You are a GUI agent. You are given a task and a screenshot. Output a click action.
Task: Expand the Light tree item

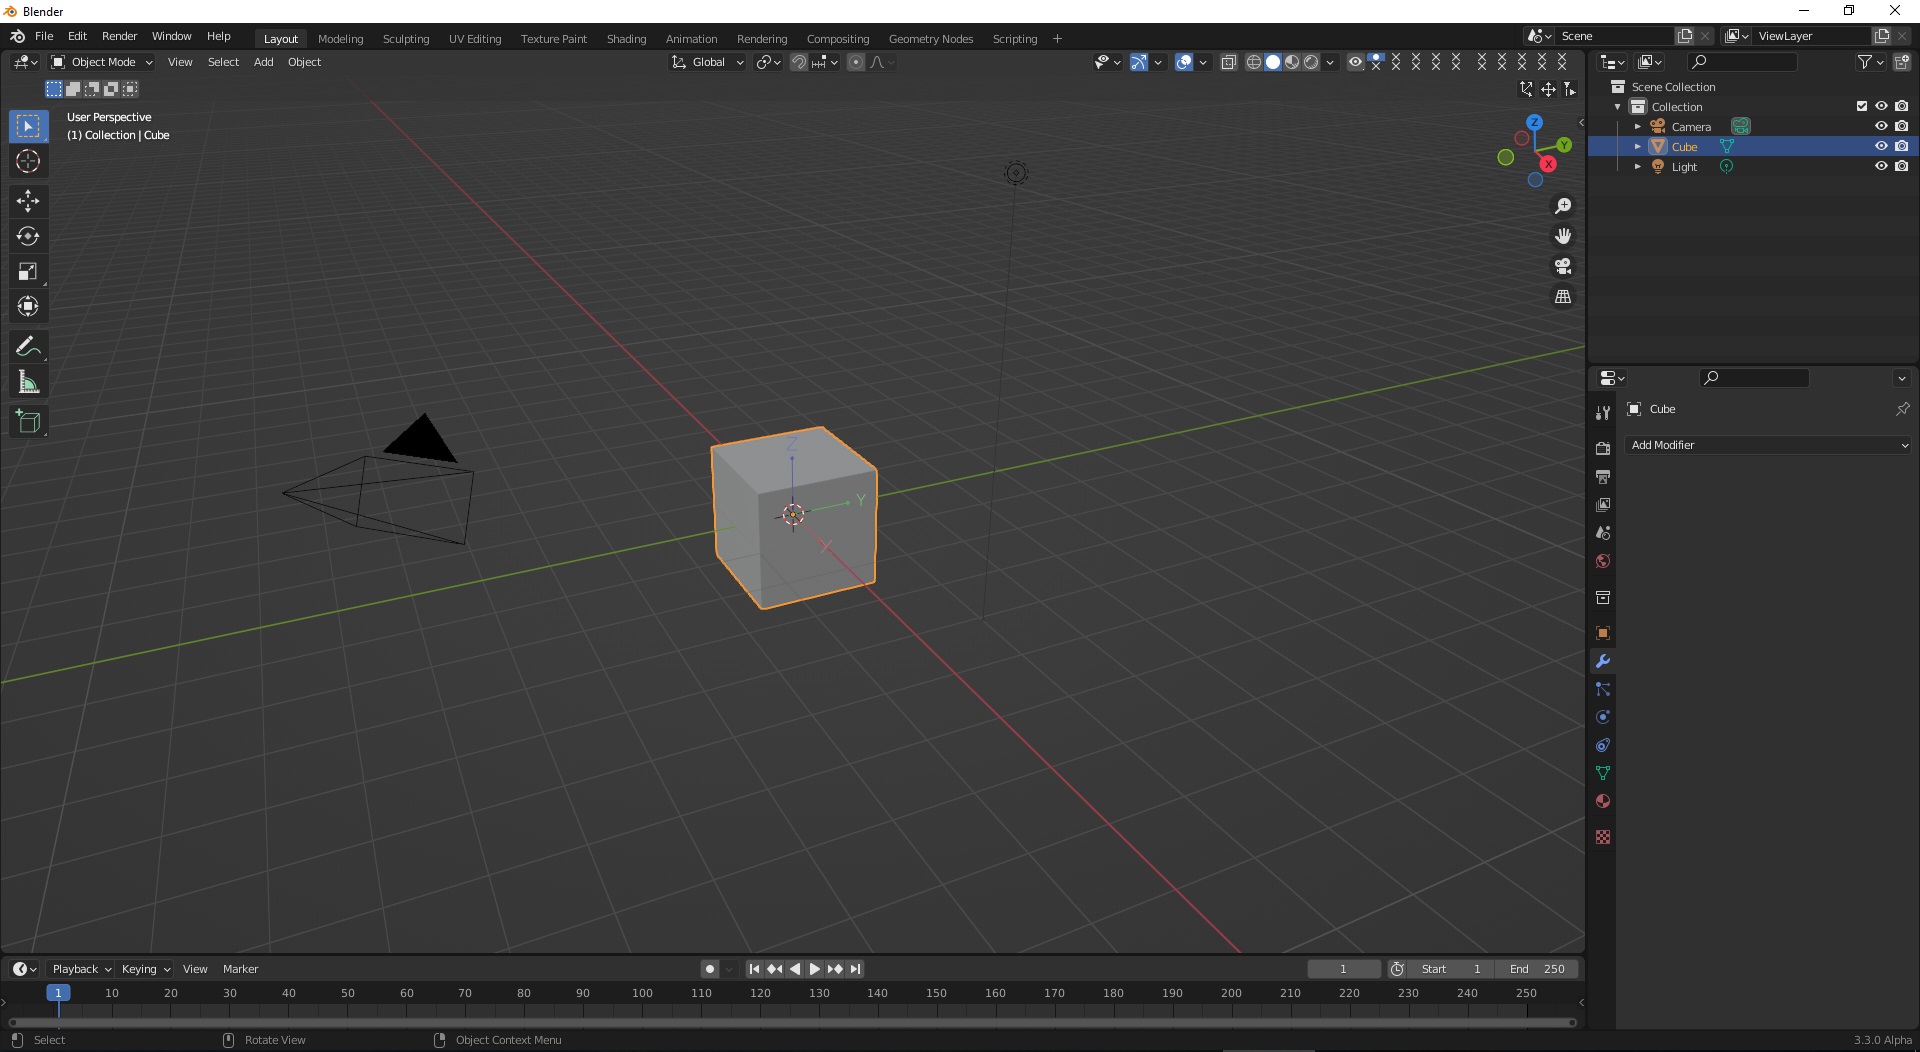pyautogui.click(x=1638, y=167)
